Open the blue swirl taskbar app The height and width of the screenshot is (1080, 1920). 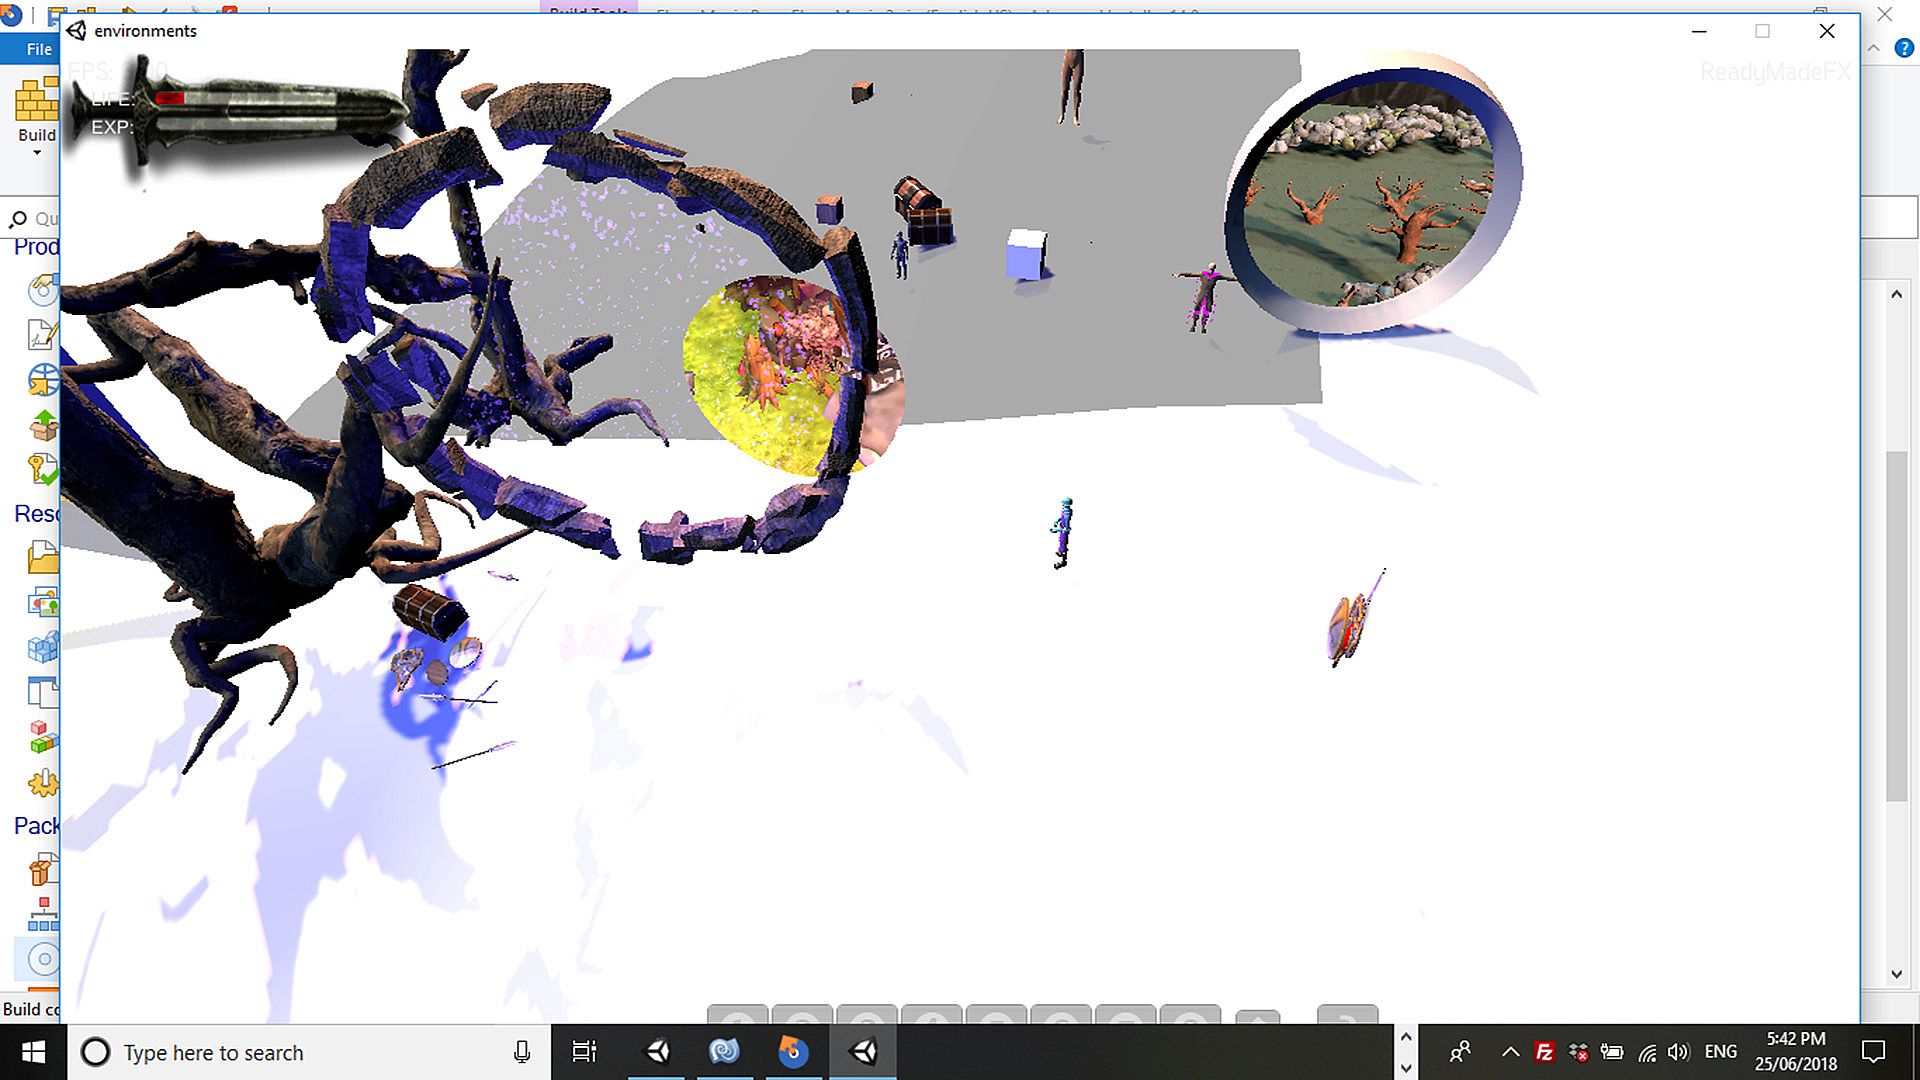coord(724,1052)
